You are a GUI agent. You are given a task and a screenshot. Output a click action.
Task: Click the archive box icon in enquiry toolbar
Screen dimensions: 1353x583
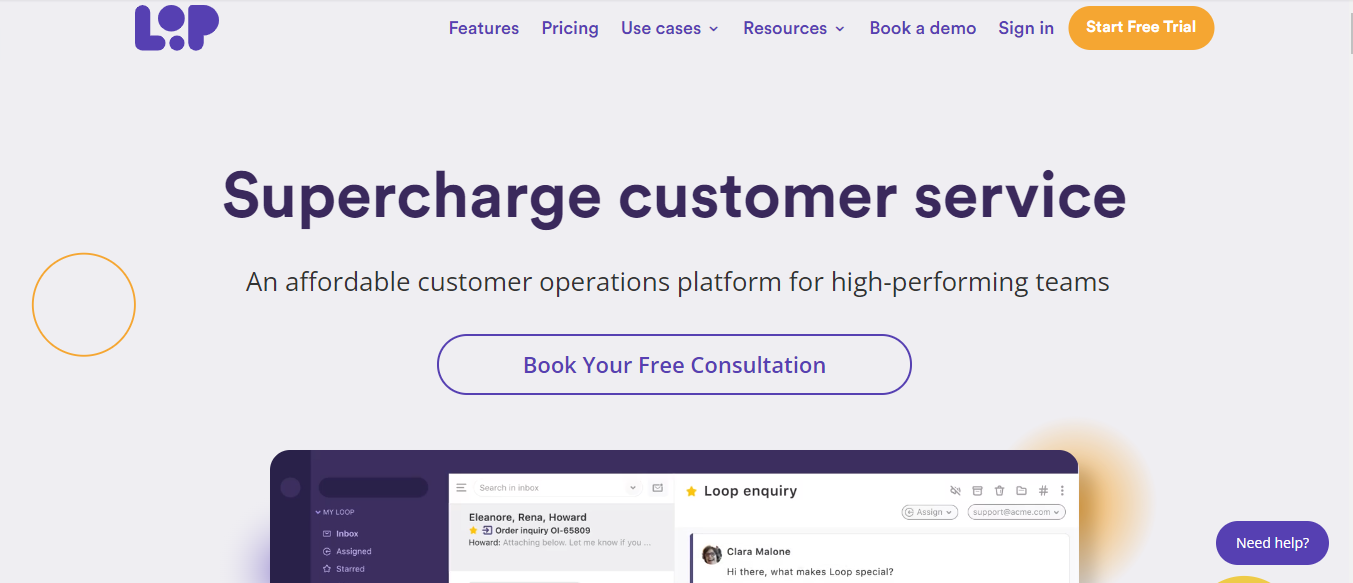click(977, 491)
